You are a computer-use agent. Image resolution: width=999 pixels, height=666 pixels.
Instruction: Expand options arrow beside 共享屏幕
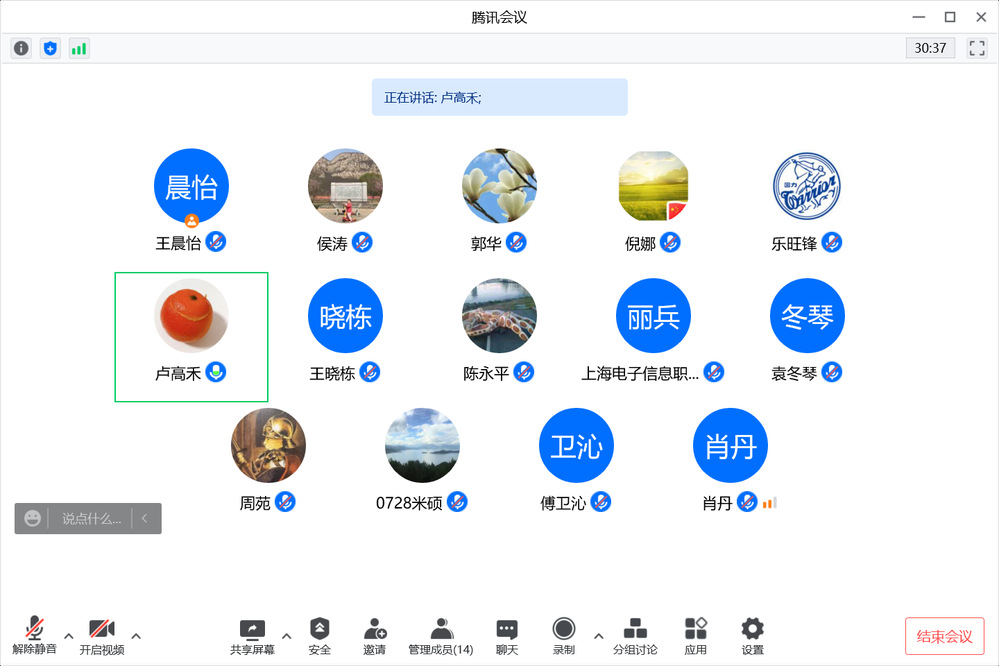287,636
